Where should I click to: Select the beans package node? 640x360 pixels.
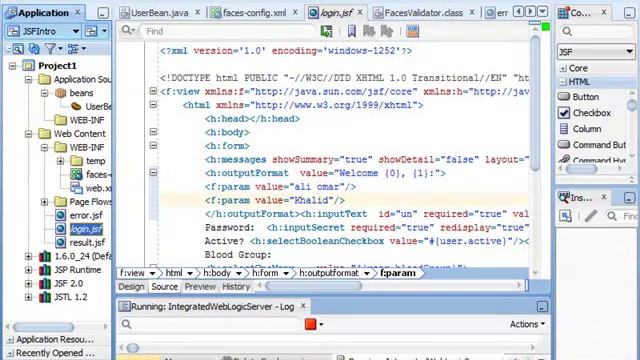81,93
